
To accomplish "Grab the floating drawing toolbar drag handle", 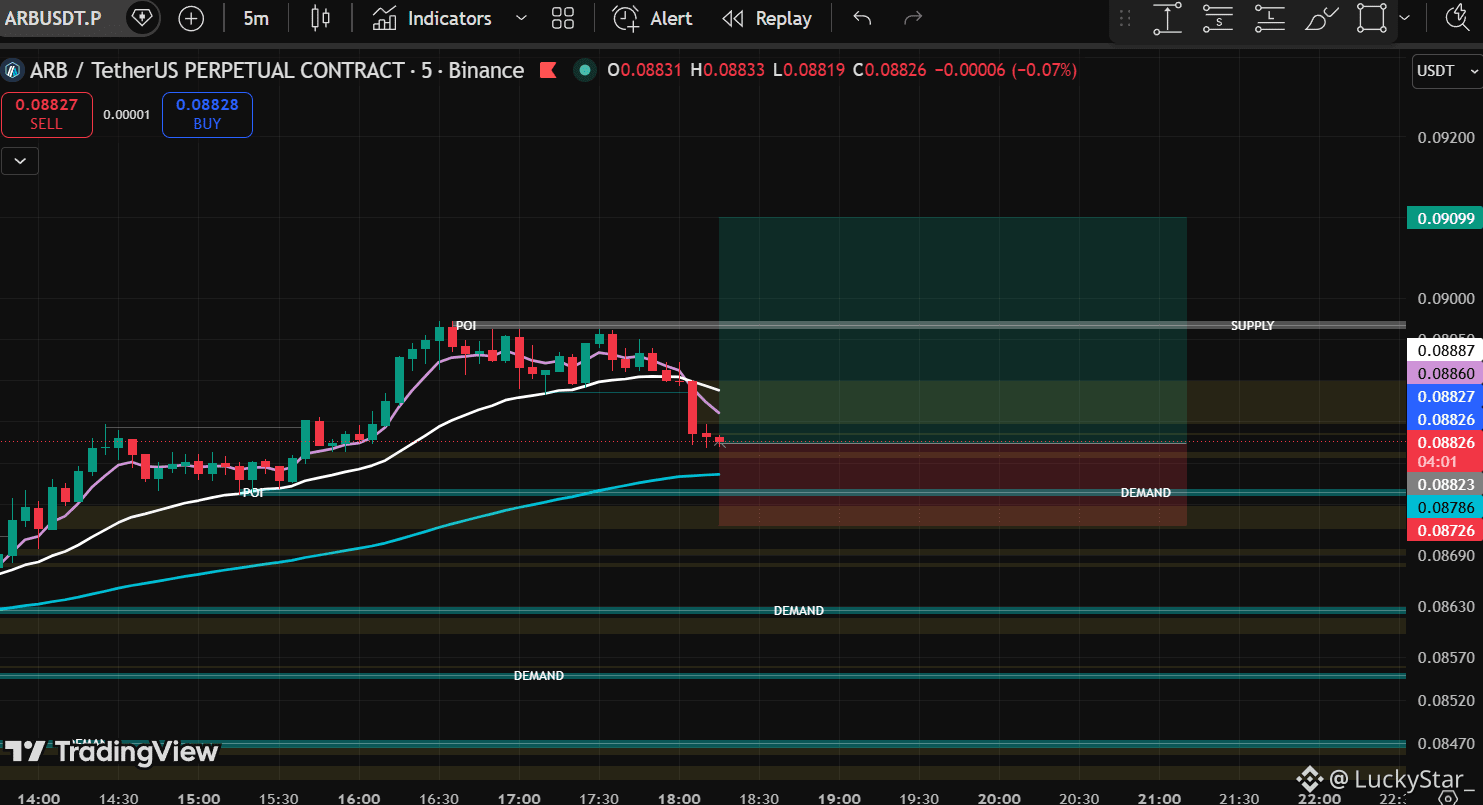I will coord(1125,18).
